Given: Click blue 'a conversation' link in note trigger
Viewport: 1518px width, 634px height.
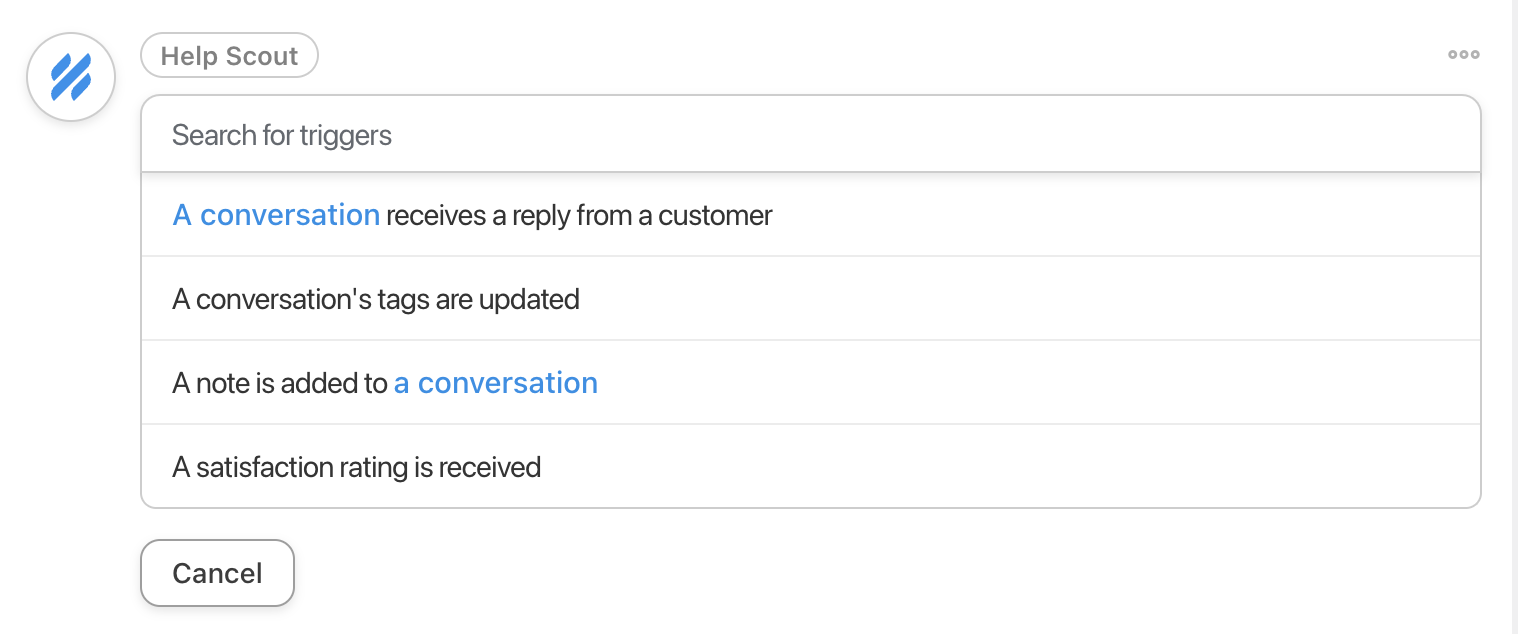Looking at the screenshot, I should pos(496,383).
